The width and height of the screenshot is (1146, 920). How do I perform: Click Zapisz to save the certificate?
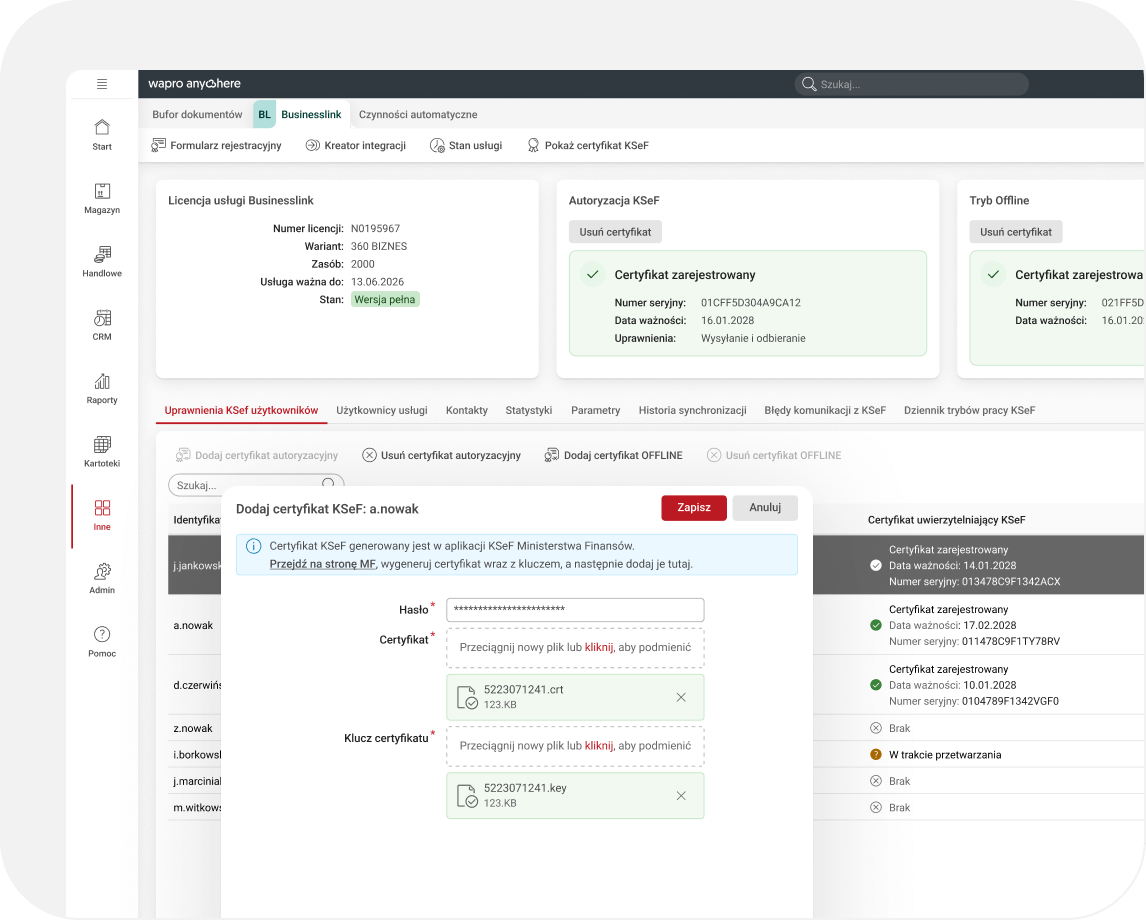click(x=693, y=508)
